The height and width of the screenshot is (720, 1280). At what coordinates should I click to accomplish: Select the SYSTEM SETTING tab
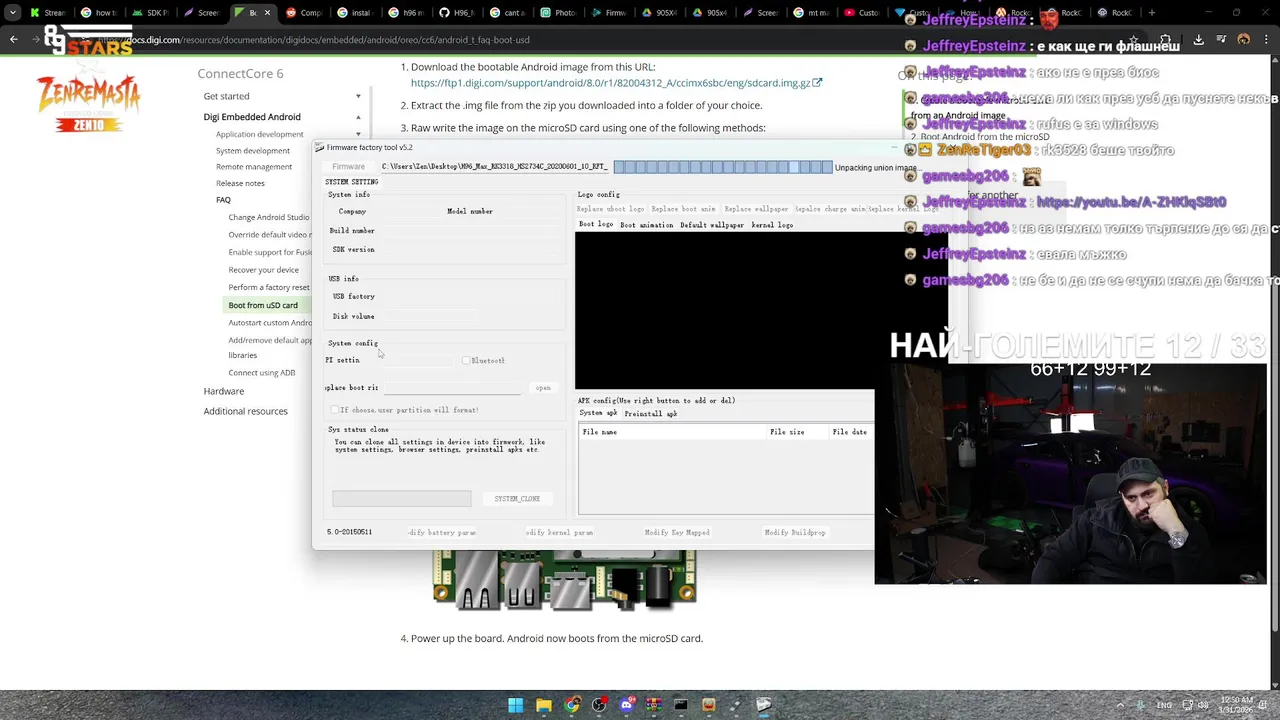[351, 182]
